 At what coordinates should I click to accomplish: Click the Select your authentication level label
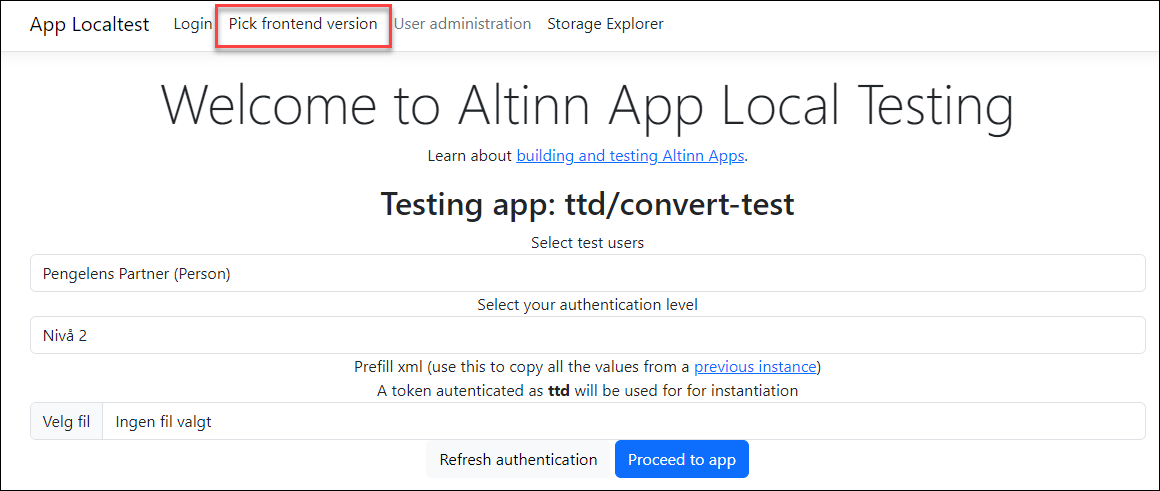click(587, 305)
